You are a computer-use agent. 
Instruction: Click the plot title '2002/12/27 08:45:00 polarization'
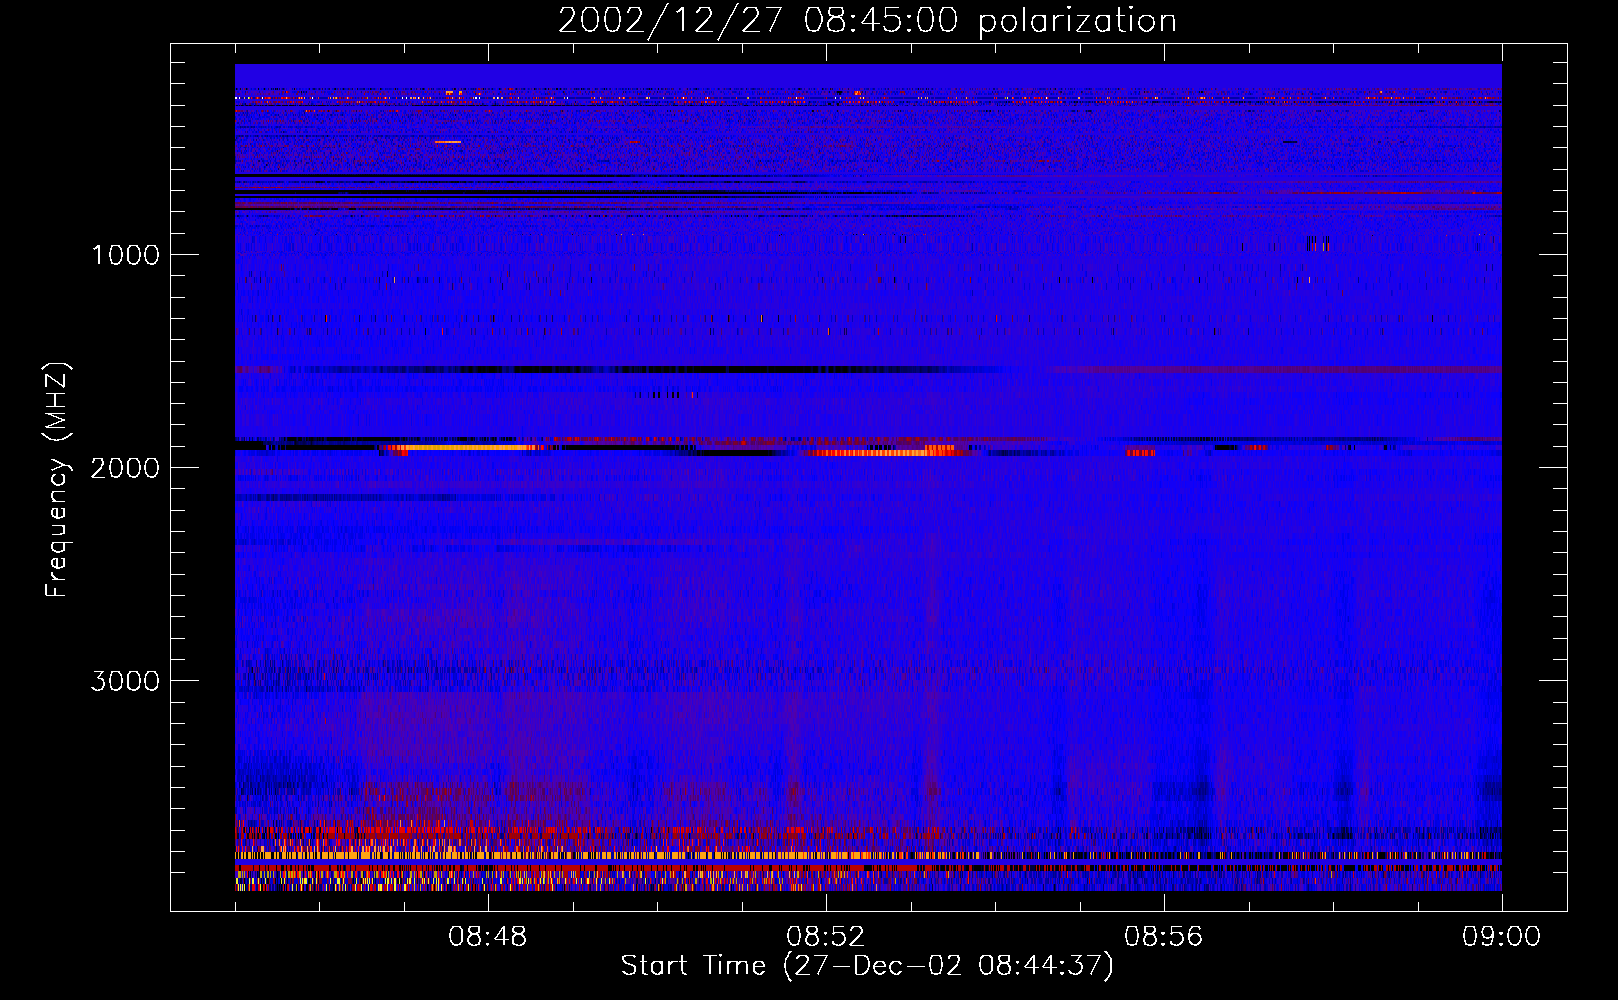pos(867,20)
